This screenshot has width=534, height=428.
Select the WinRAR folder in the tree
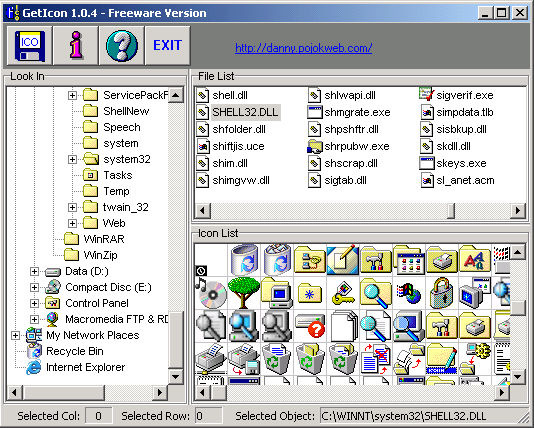tap(95, 239)
